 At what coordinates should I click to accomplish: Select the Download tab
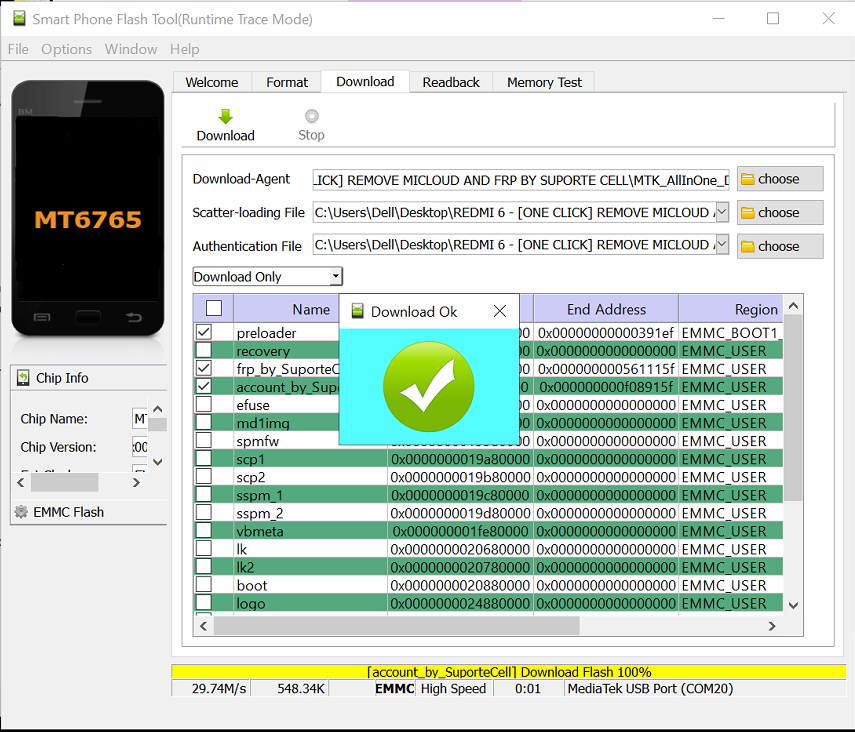[365, 81]
